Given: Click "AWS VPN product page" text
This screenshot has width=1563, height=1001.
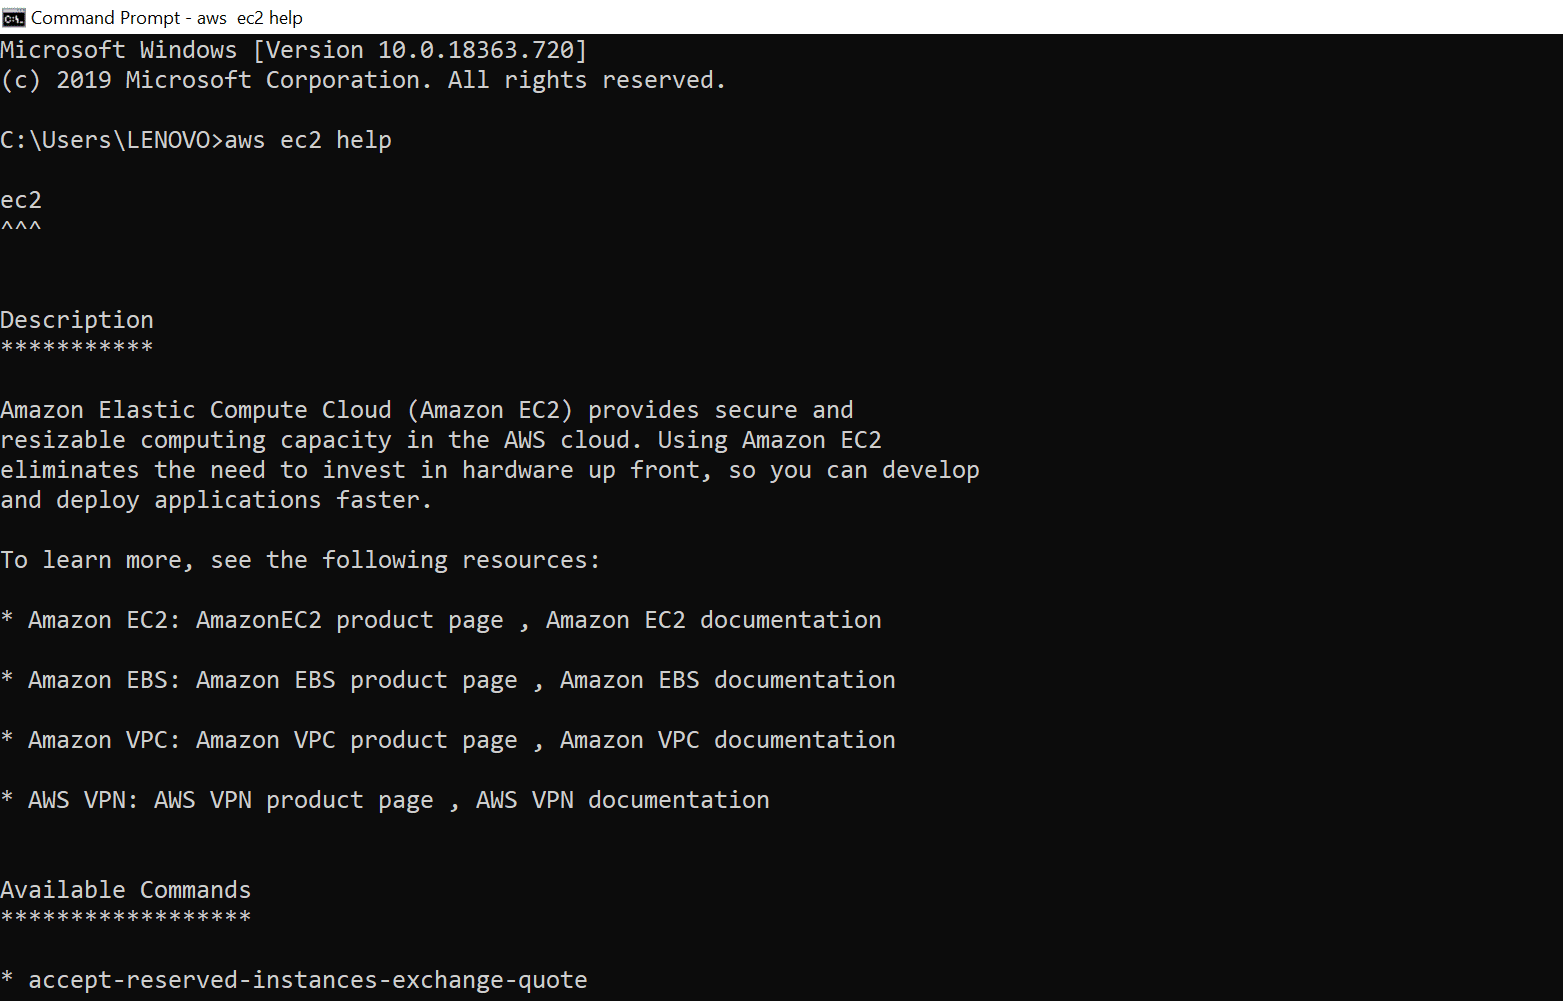Looking at the screenshot, I should point(293,800).
